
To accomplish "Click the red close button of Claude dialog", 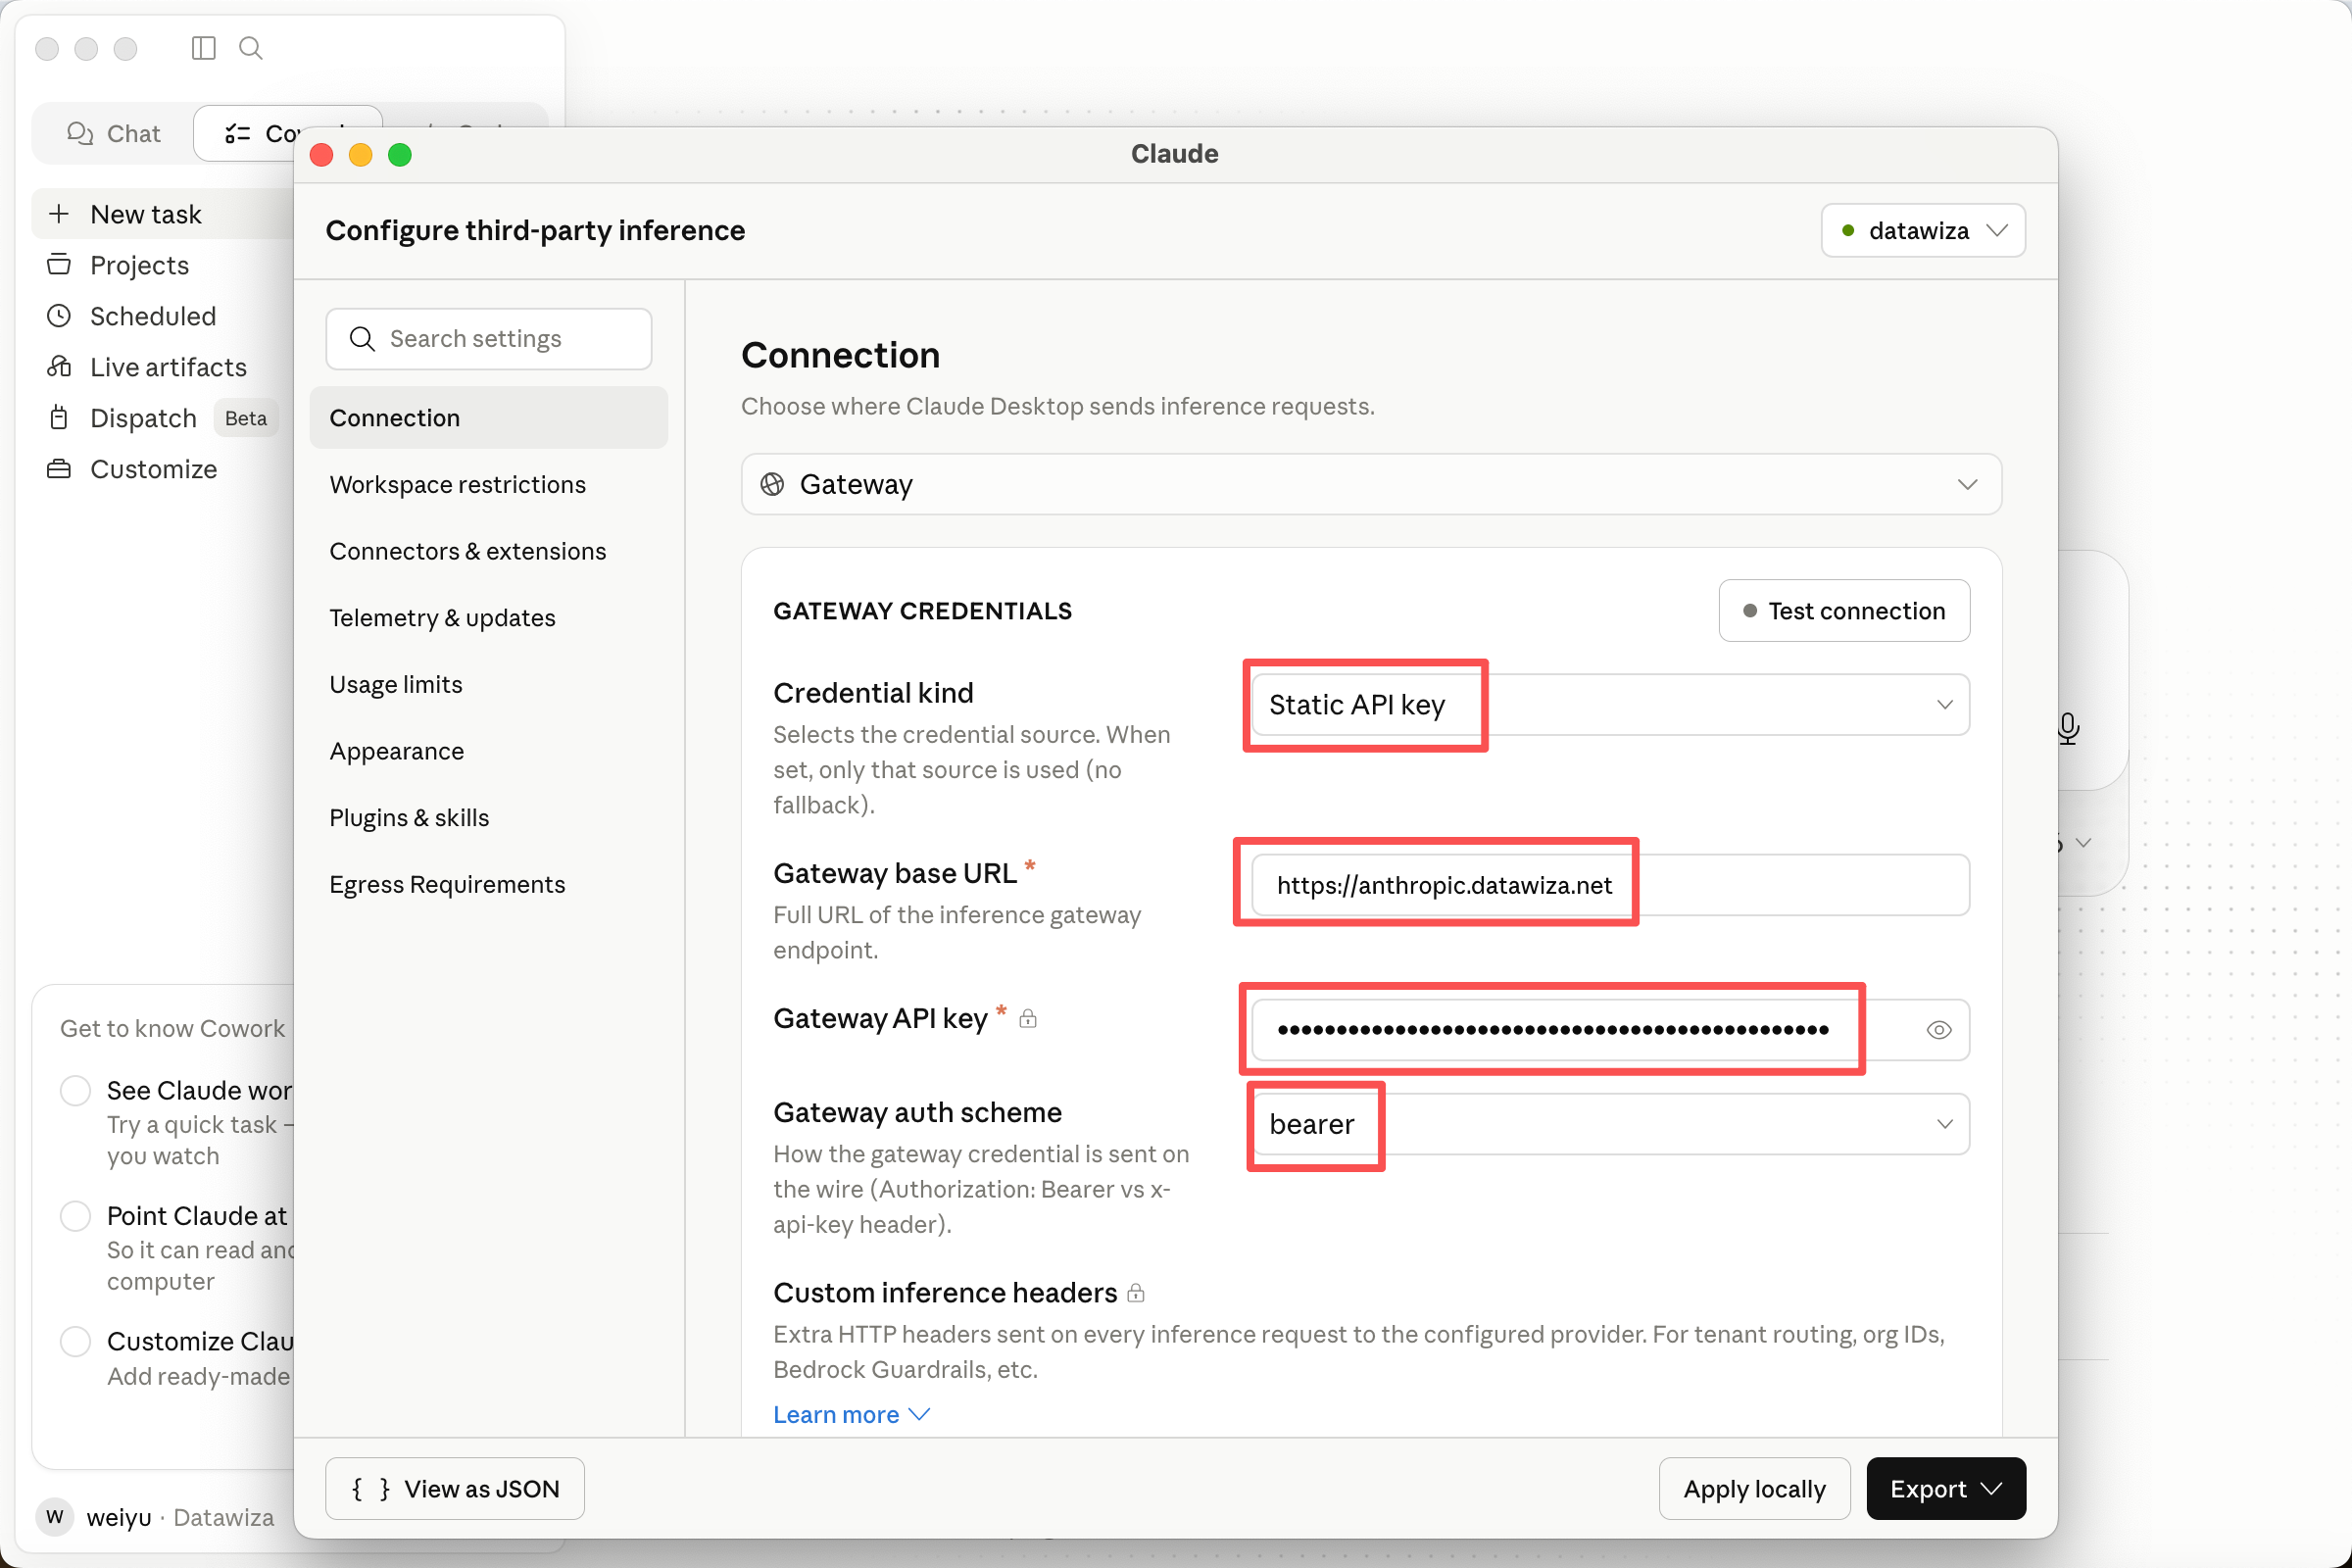I will [321, 155].
